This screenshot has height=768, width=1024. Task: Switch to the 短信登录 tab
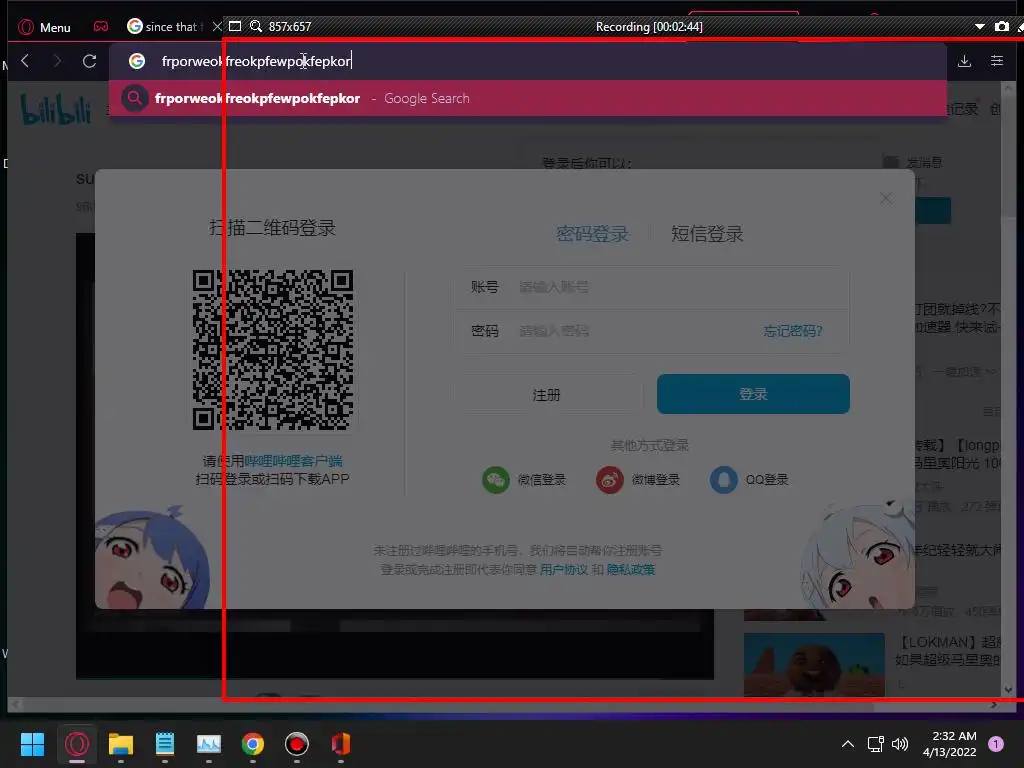tap(707, 234)
